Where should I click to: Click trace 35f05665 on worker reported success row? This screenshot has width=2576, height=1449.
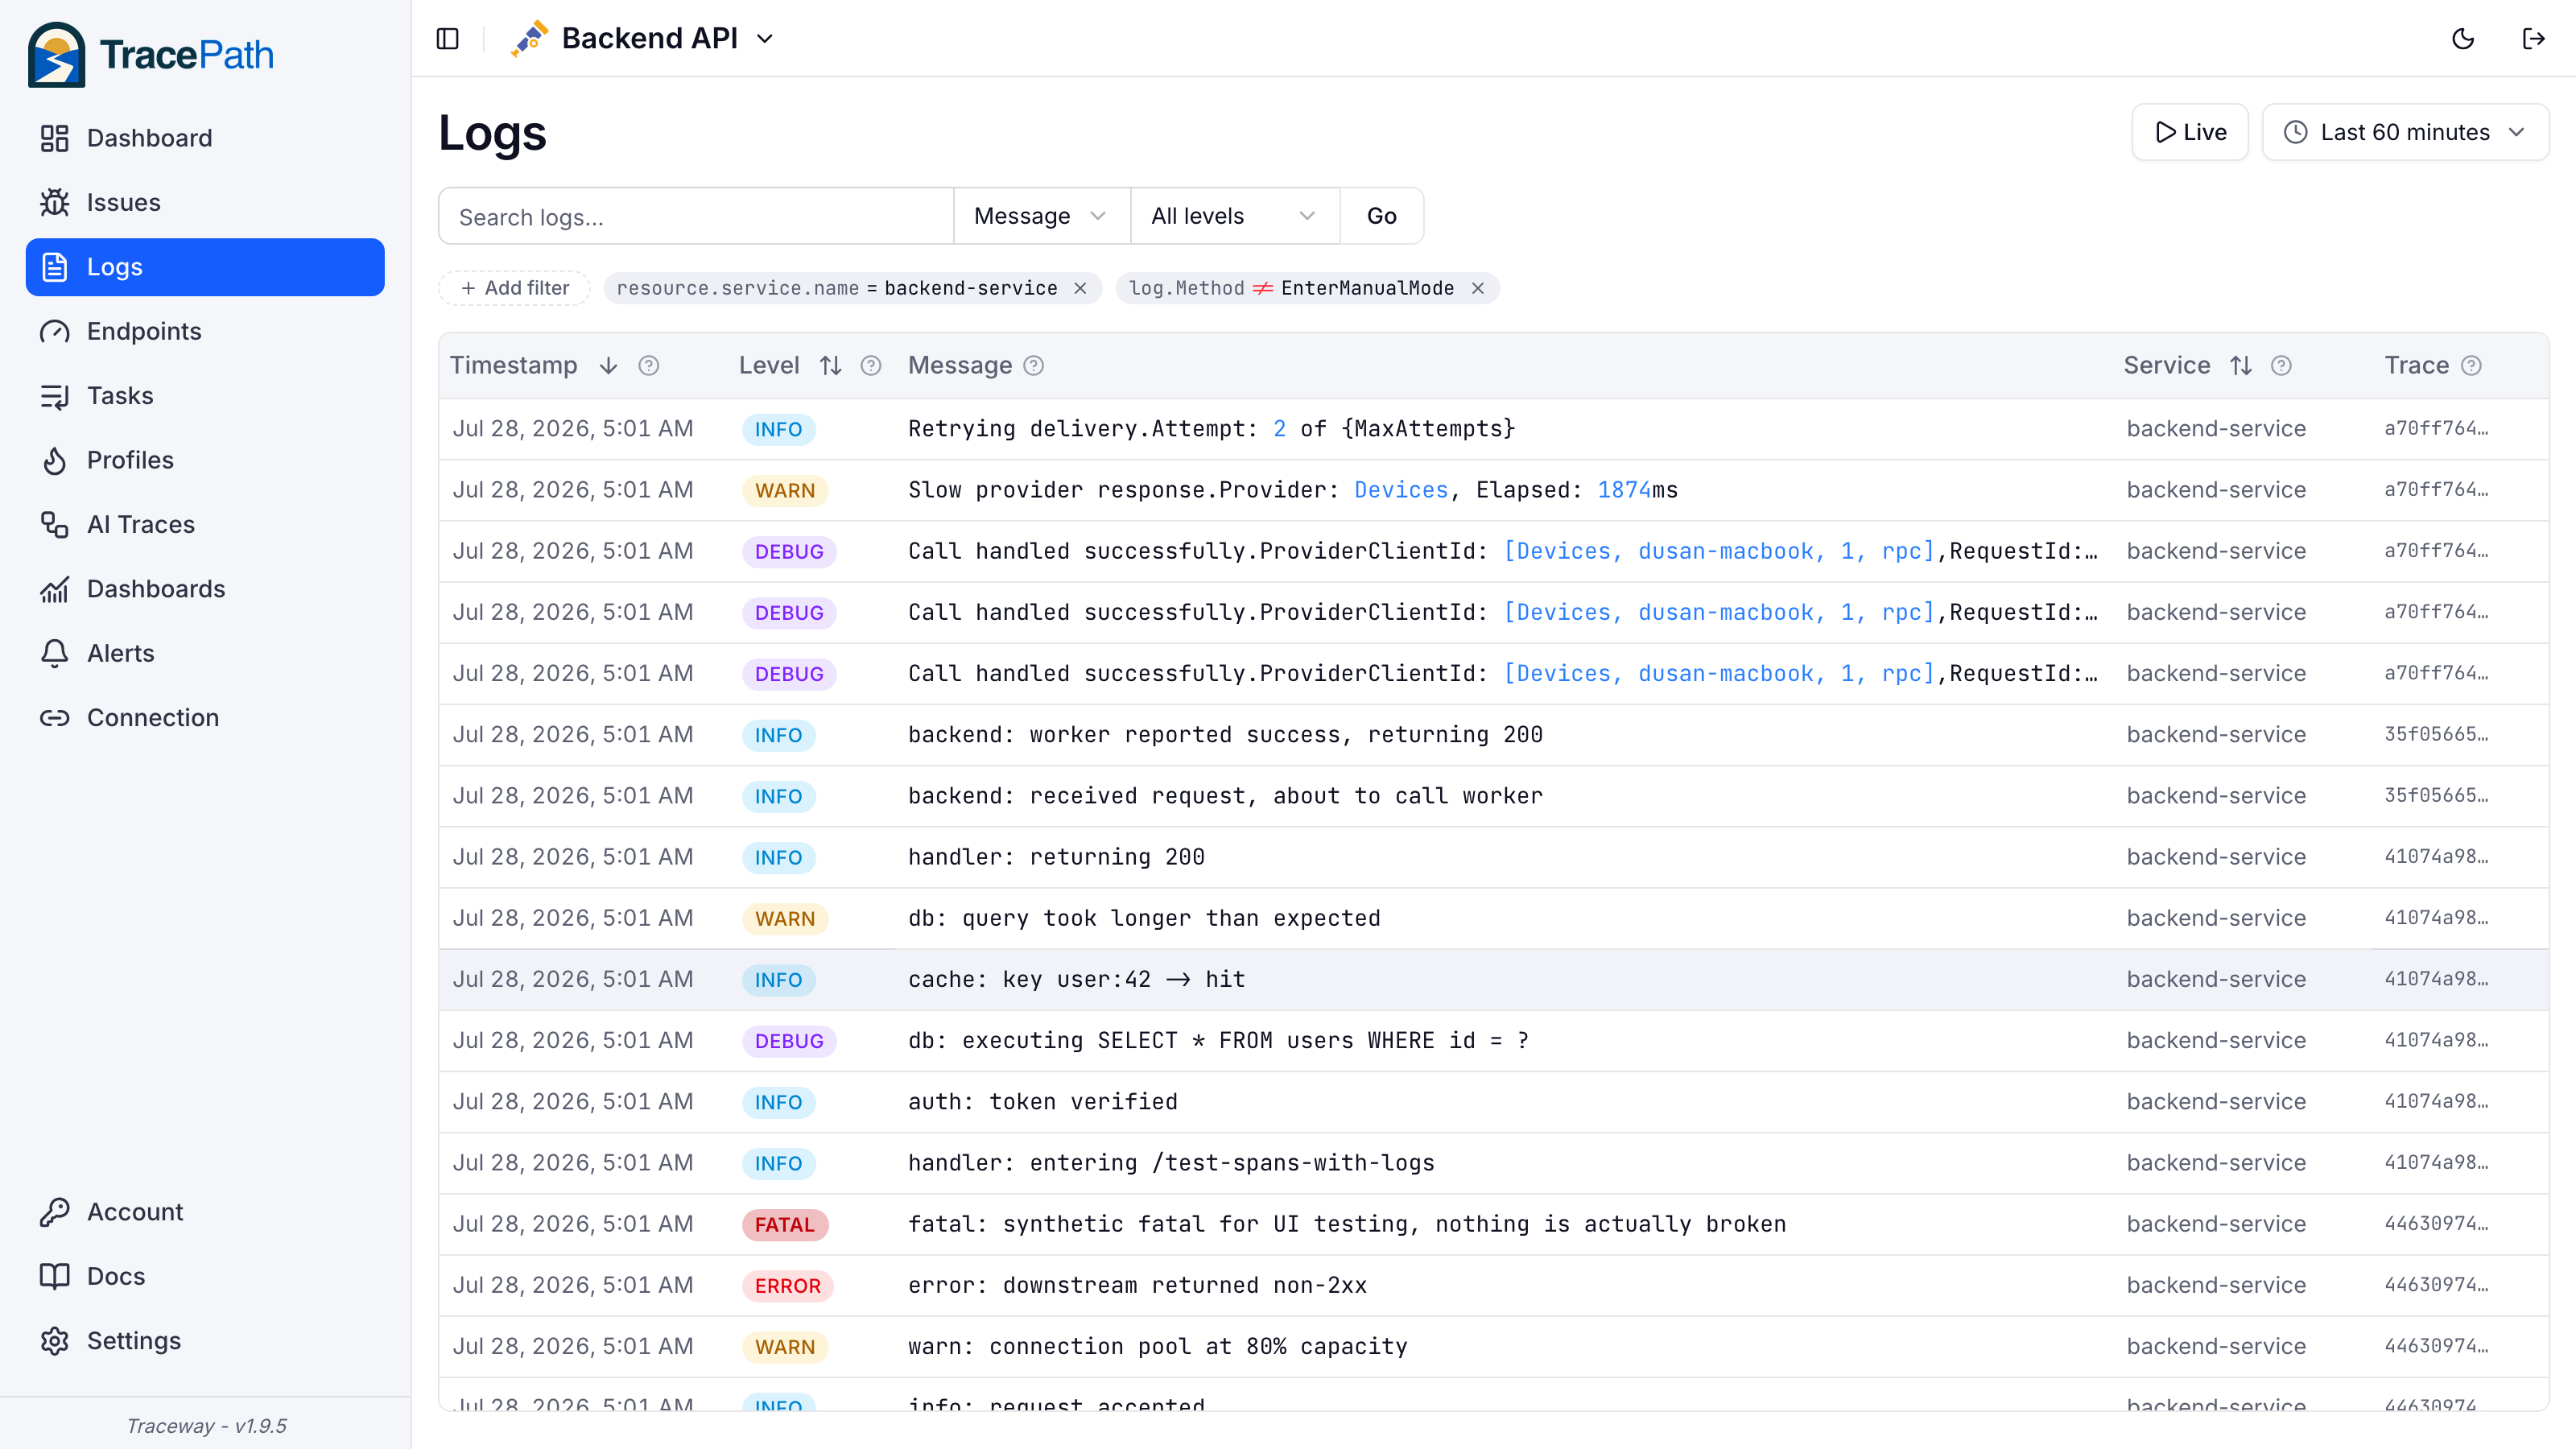(x=2436, y=735)
